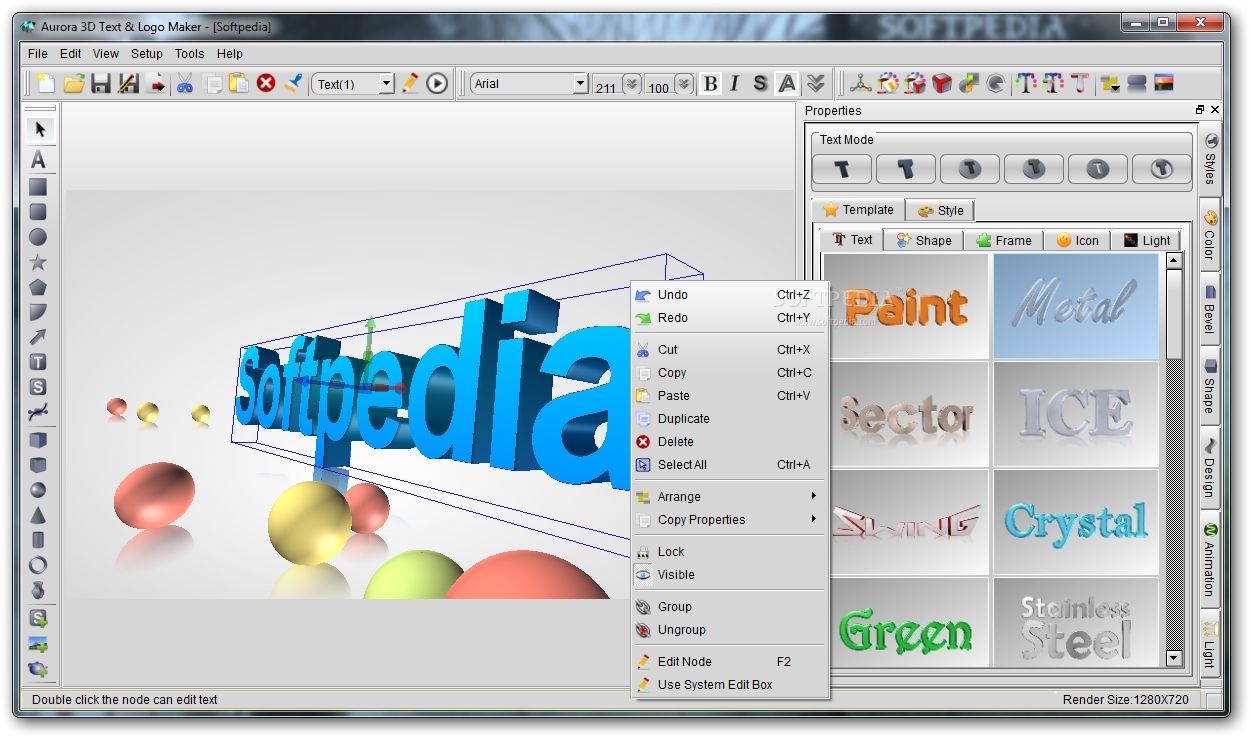Select the ring torus tool
The width and height of the screenshot is (1251, 738).
tap(38, 565)
